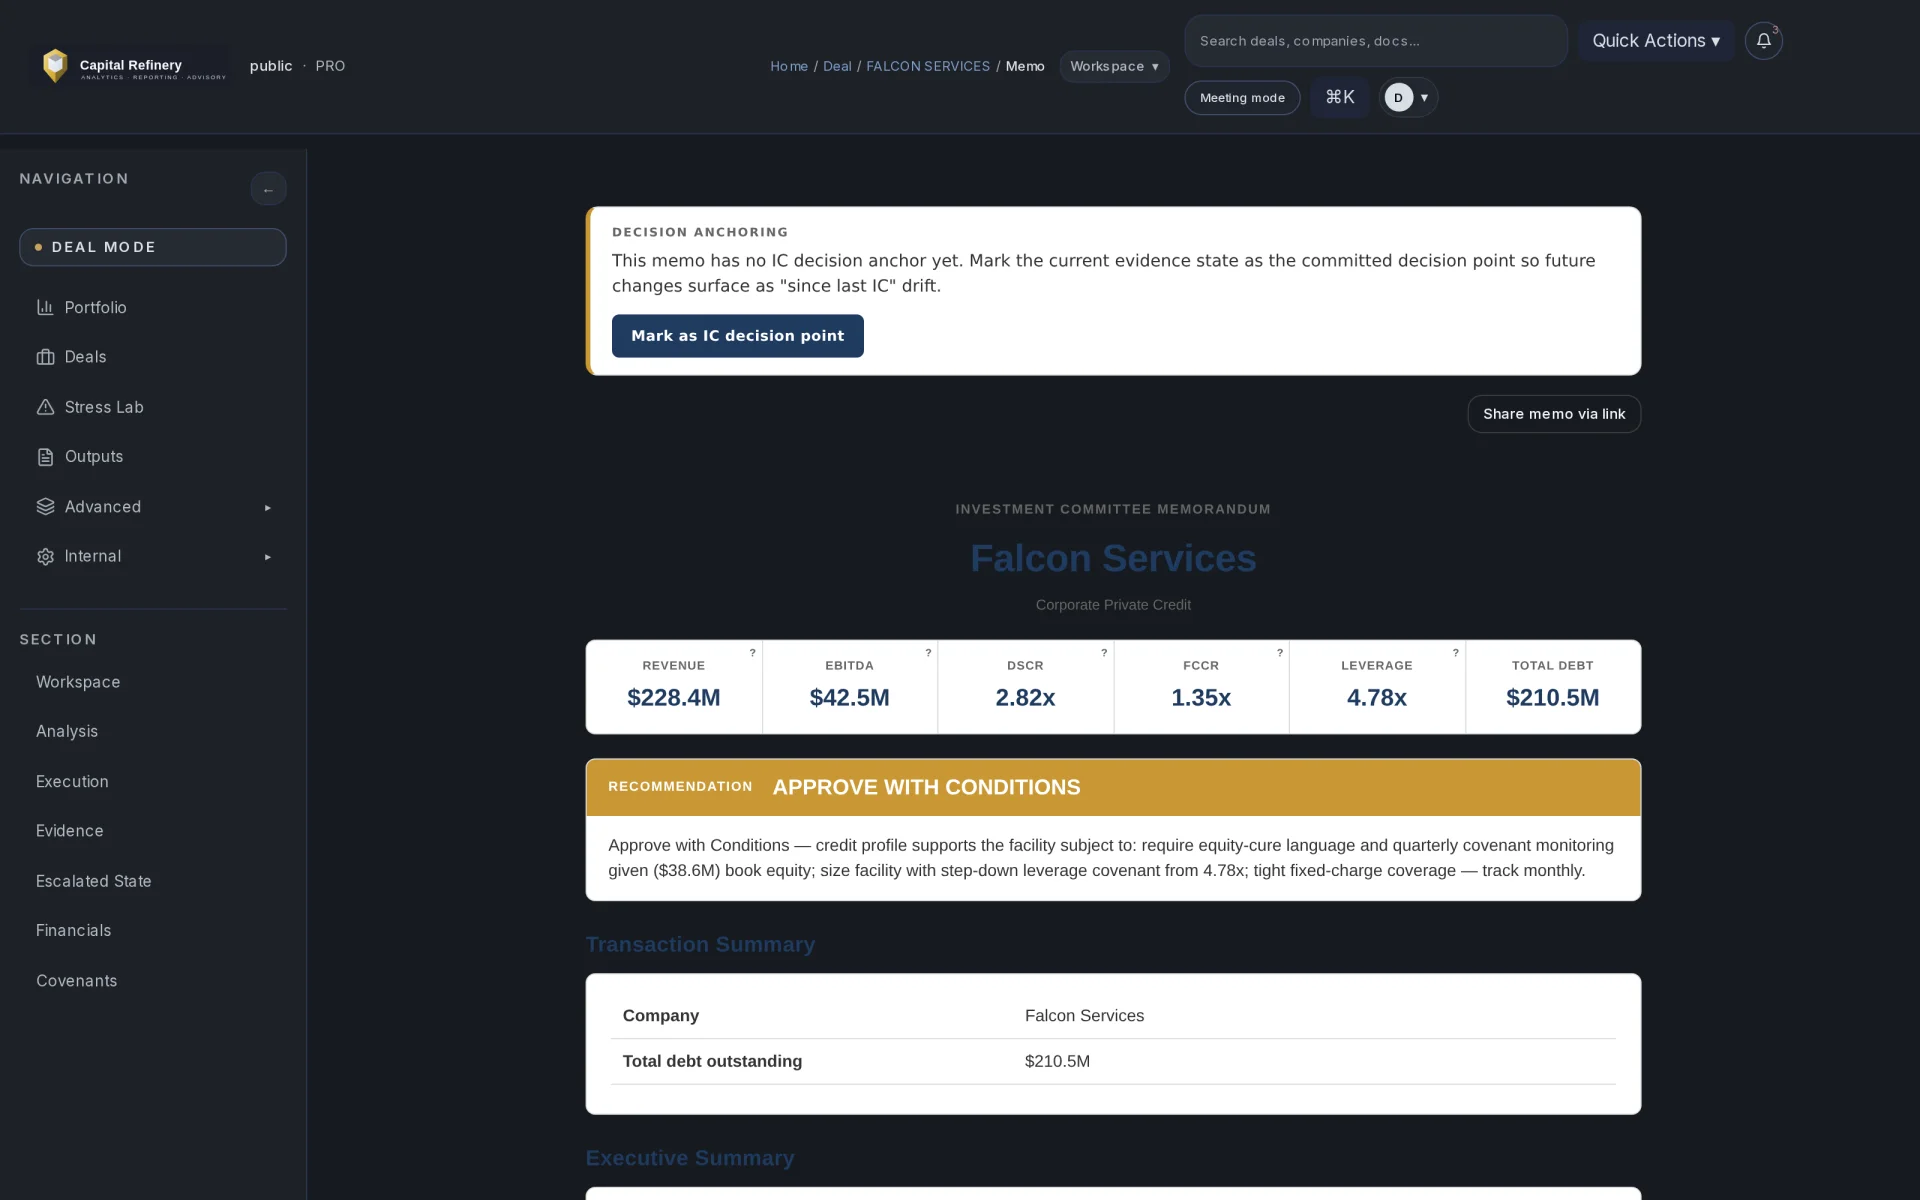The width and height of the screenshot is (1920, 1200).
Task: Click the Deals briefcase icon
Action: coord(45,357)
